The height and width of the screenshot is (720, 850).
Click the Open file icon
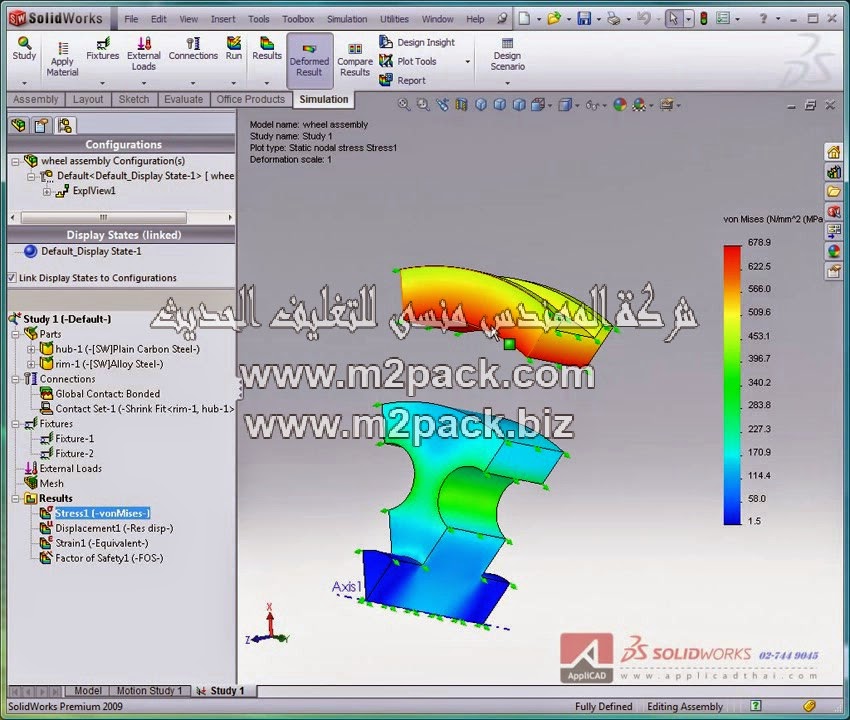tap(553, 18)
